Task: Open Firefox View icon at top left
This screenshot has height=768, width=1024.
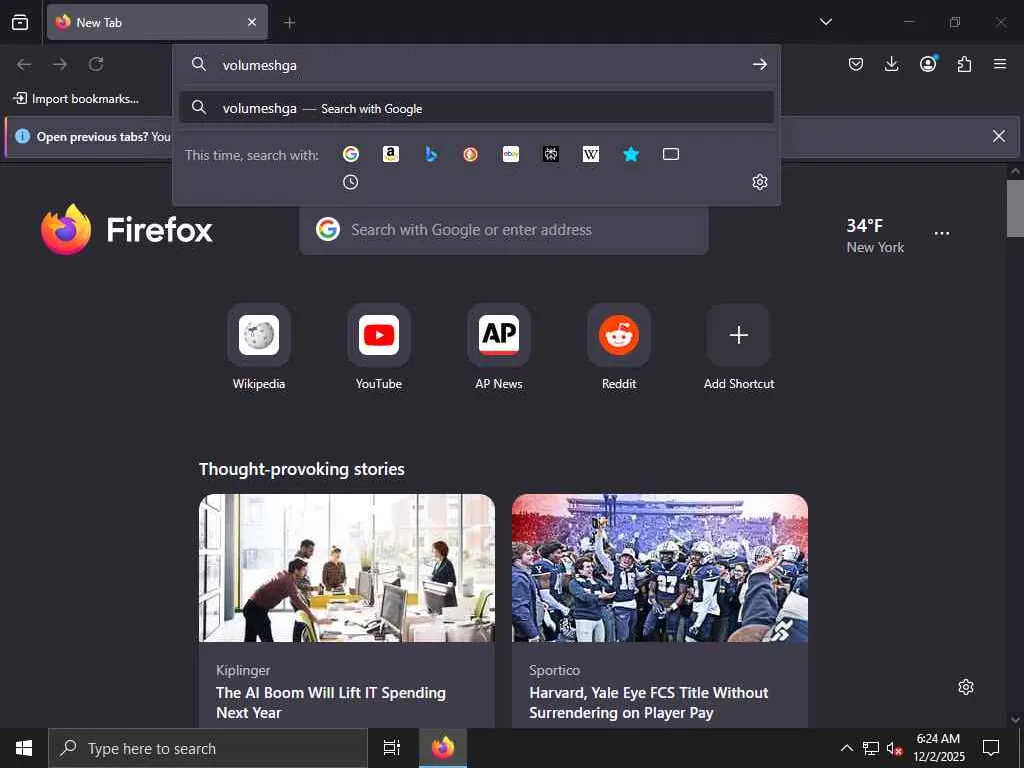Action: click(20, 22)
